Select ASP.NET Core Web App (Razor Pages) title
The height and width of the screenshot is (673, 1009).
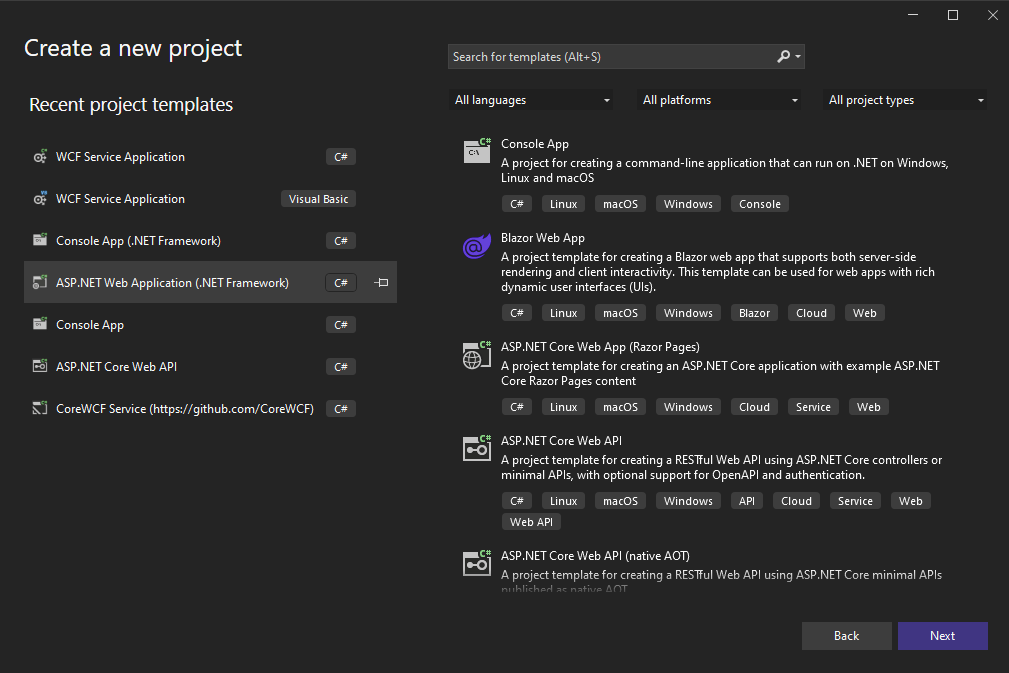(600, 347)
